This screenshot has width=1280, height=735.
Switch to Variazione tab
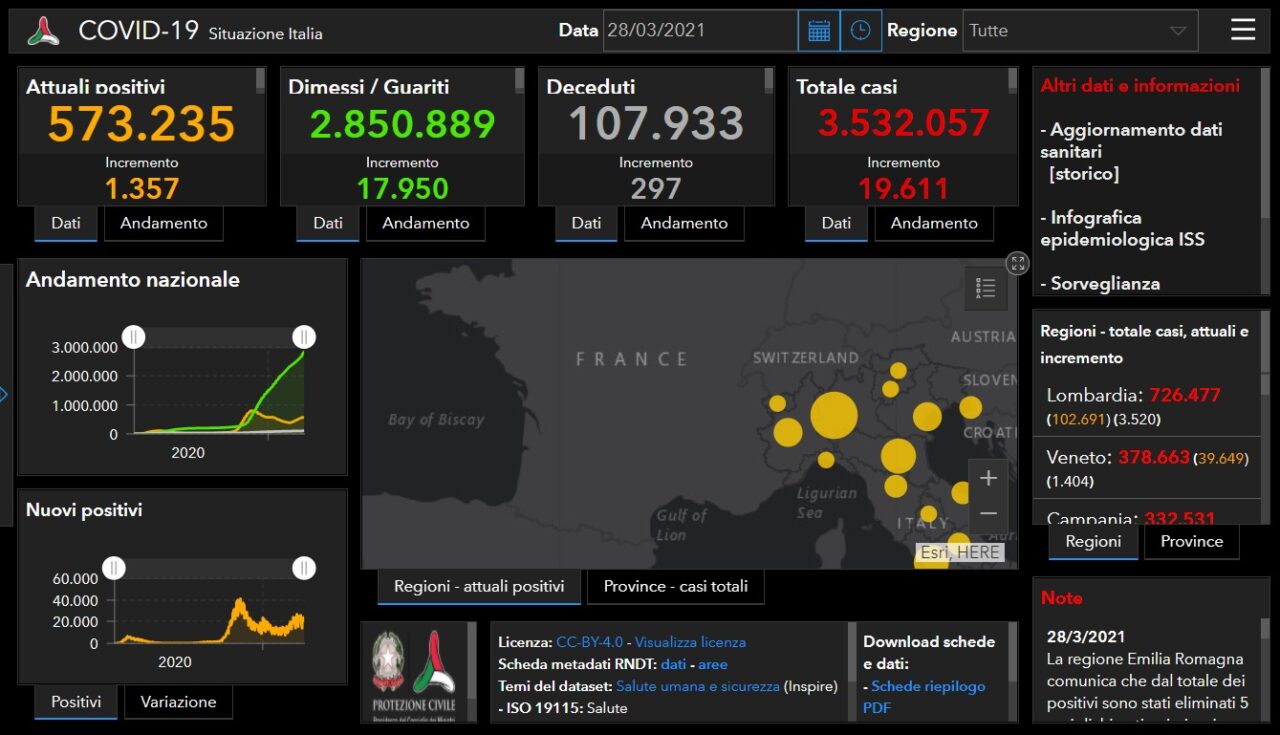click(178, 702)
